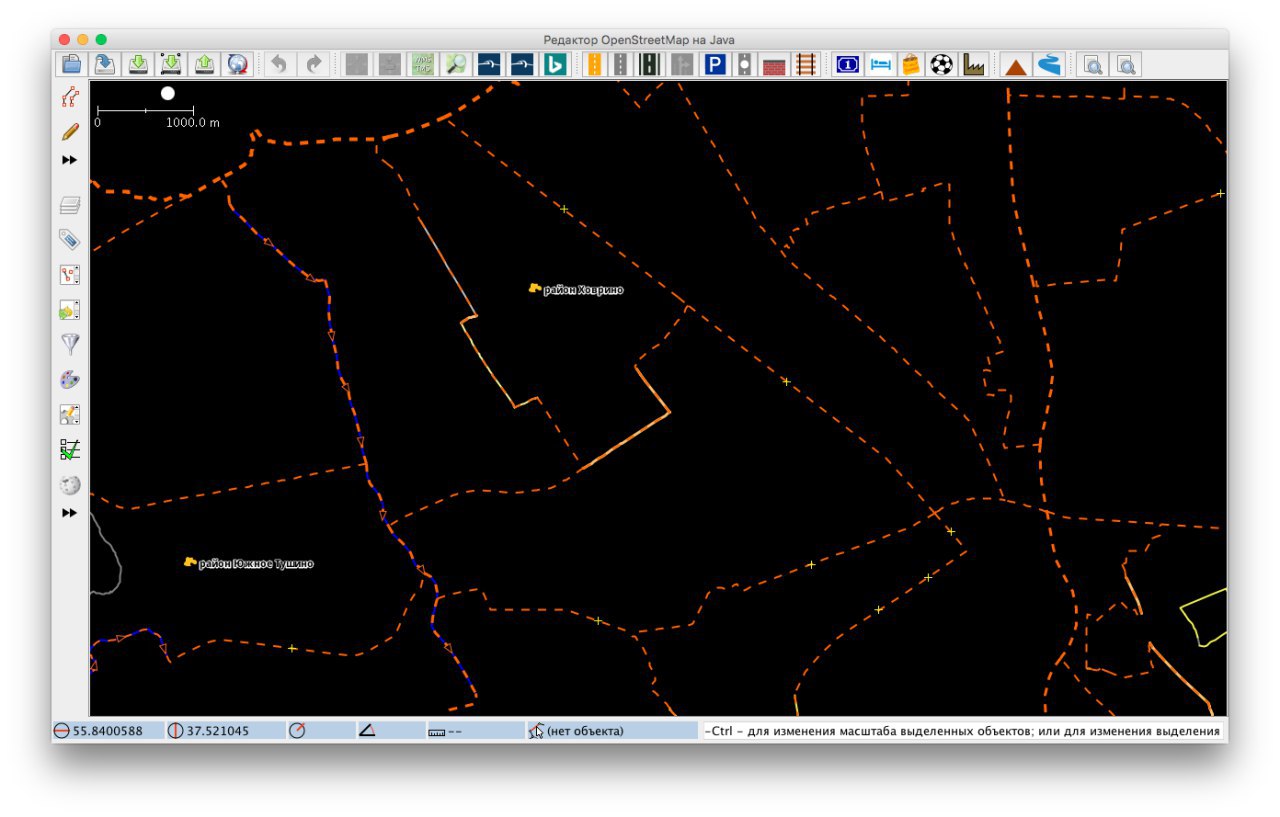Viewport: 1280px width, 817px height.
Task: Activate the select nodes and ways tool
Action: (69, 97)
